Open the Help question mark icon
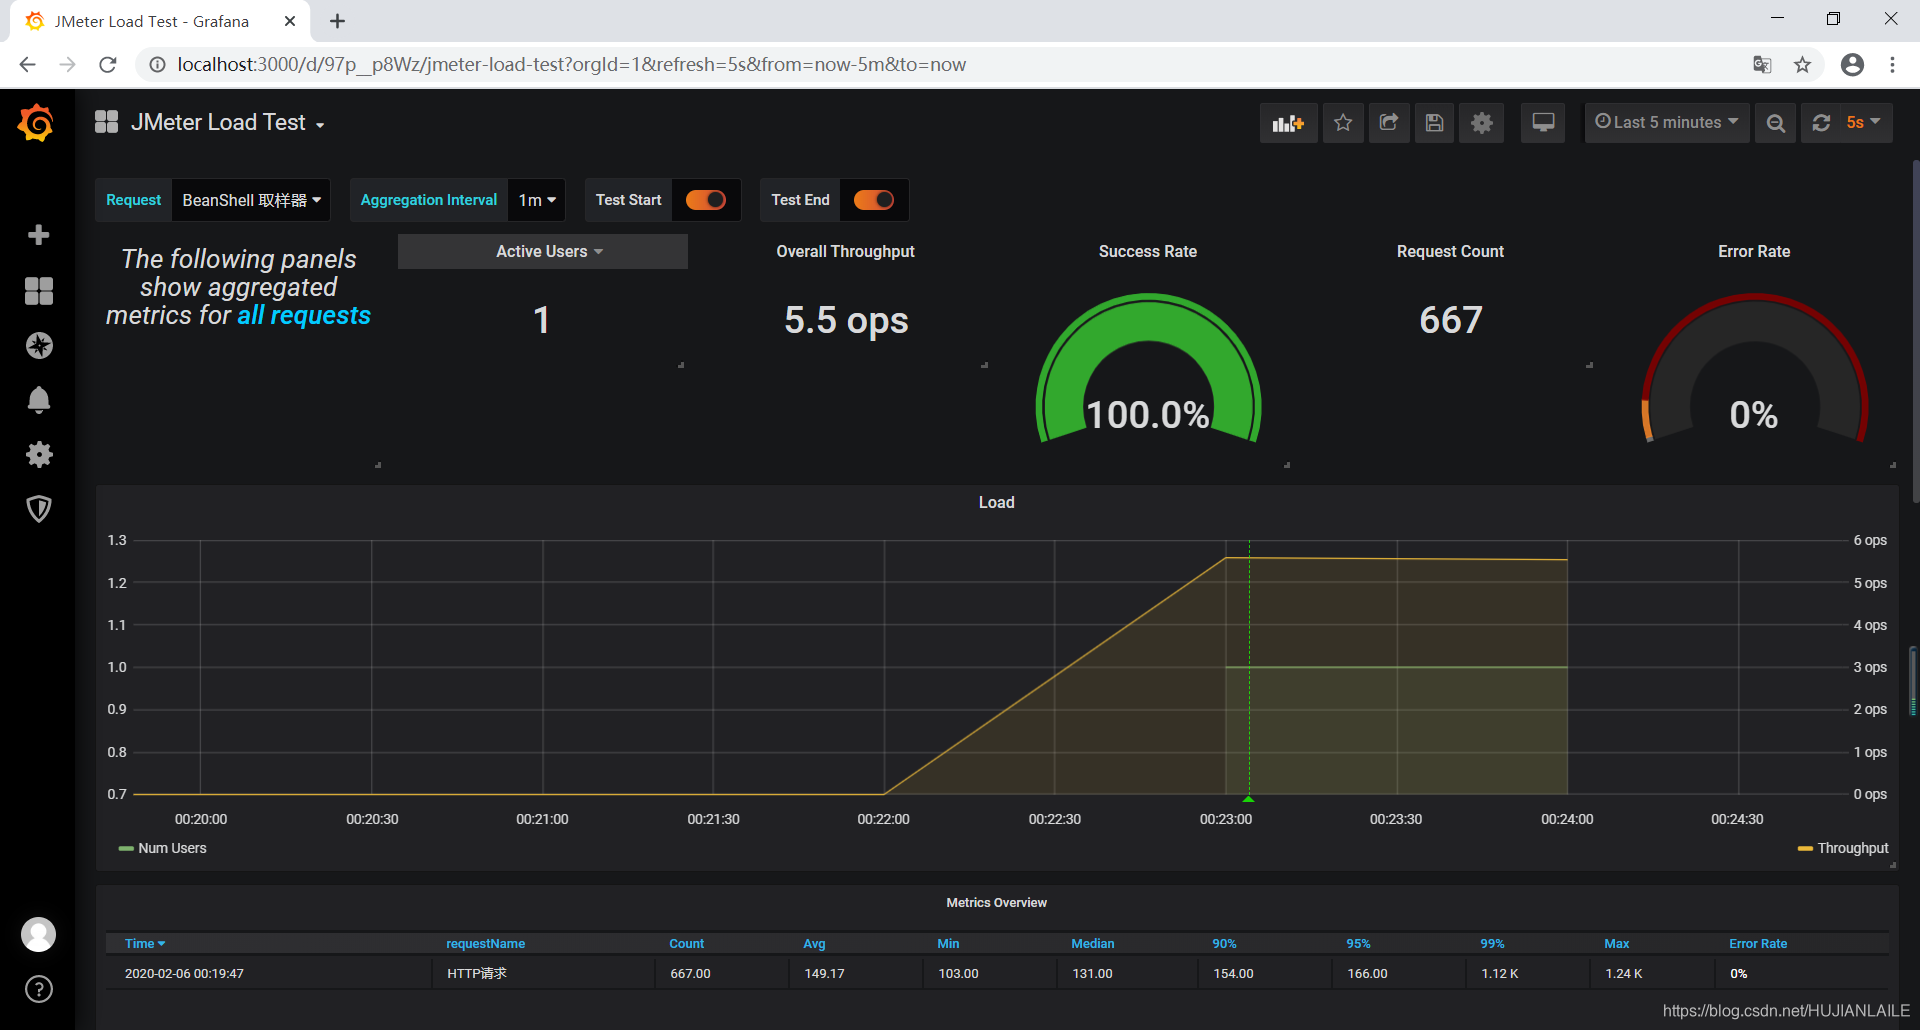This screenshot has height=1030, width=1920. coord(39,989)
